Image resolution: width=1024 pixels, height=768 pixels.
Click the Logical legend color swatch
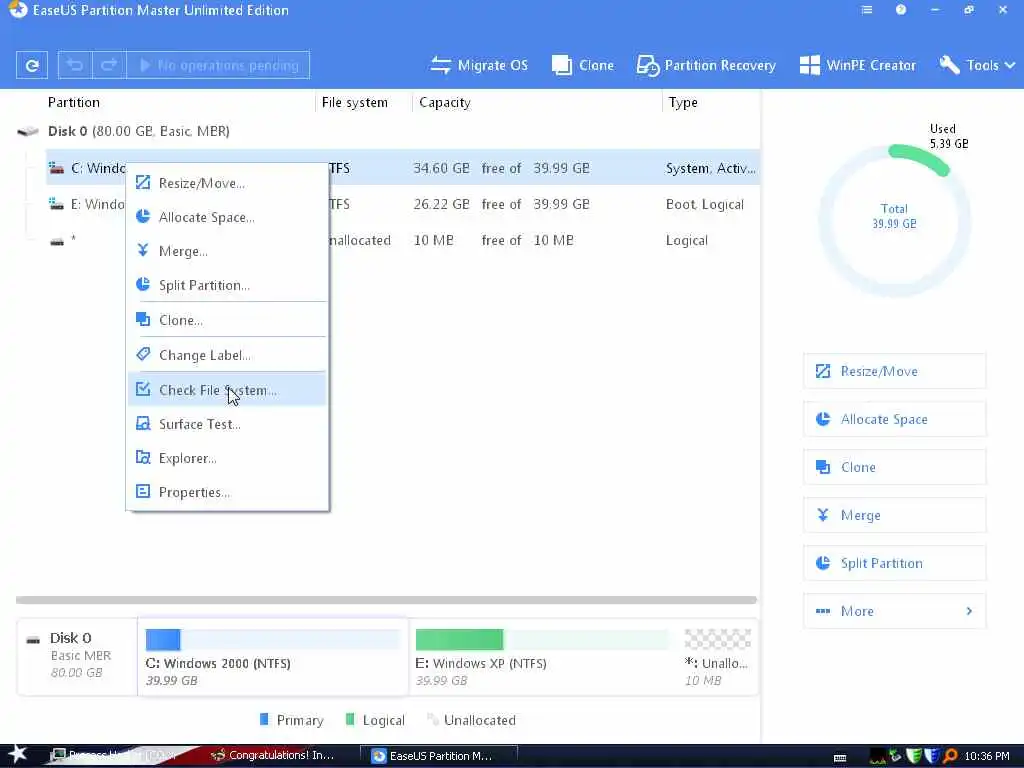coord(350,720)
